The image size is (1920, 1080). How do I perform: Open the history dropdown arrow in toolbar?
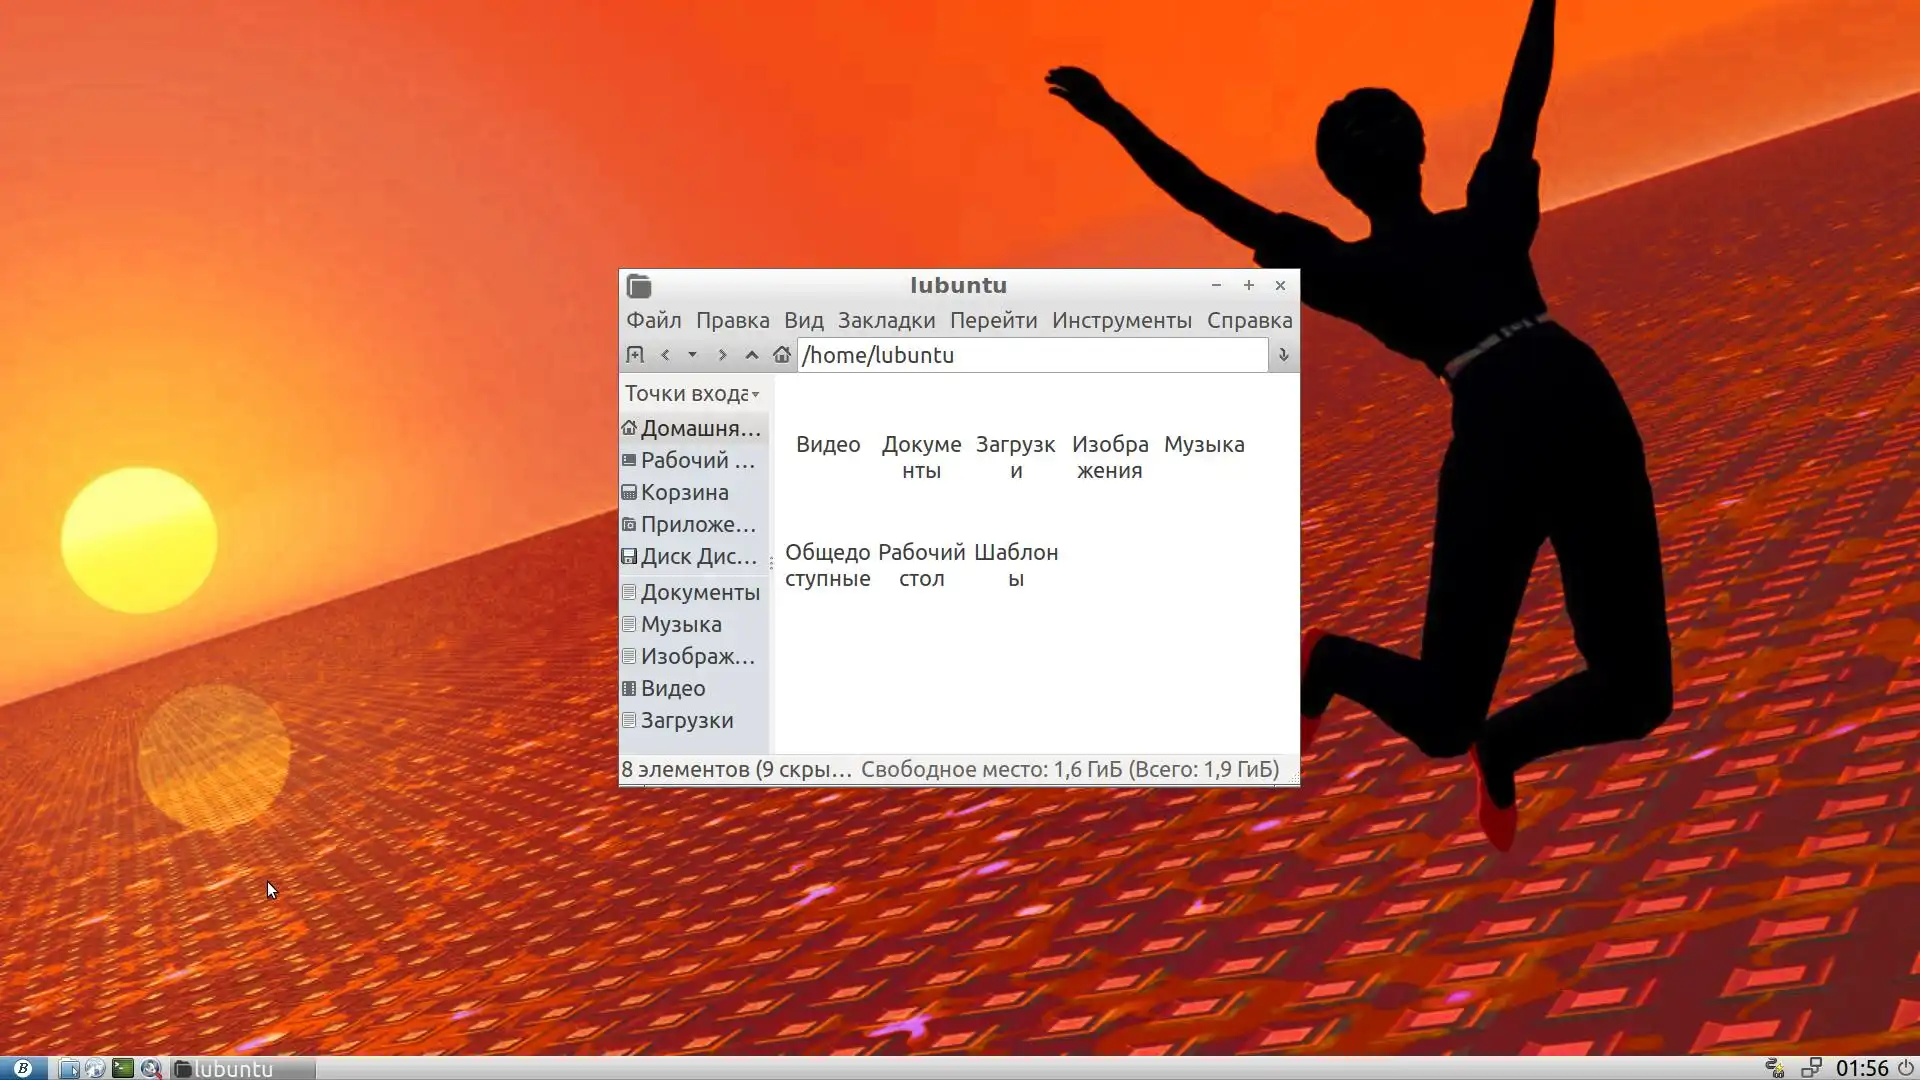pyautogui.click(x=692, y=355)
